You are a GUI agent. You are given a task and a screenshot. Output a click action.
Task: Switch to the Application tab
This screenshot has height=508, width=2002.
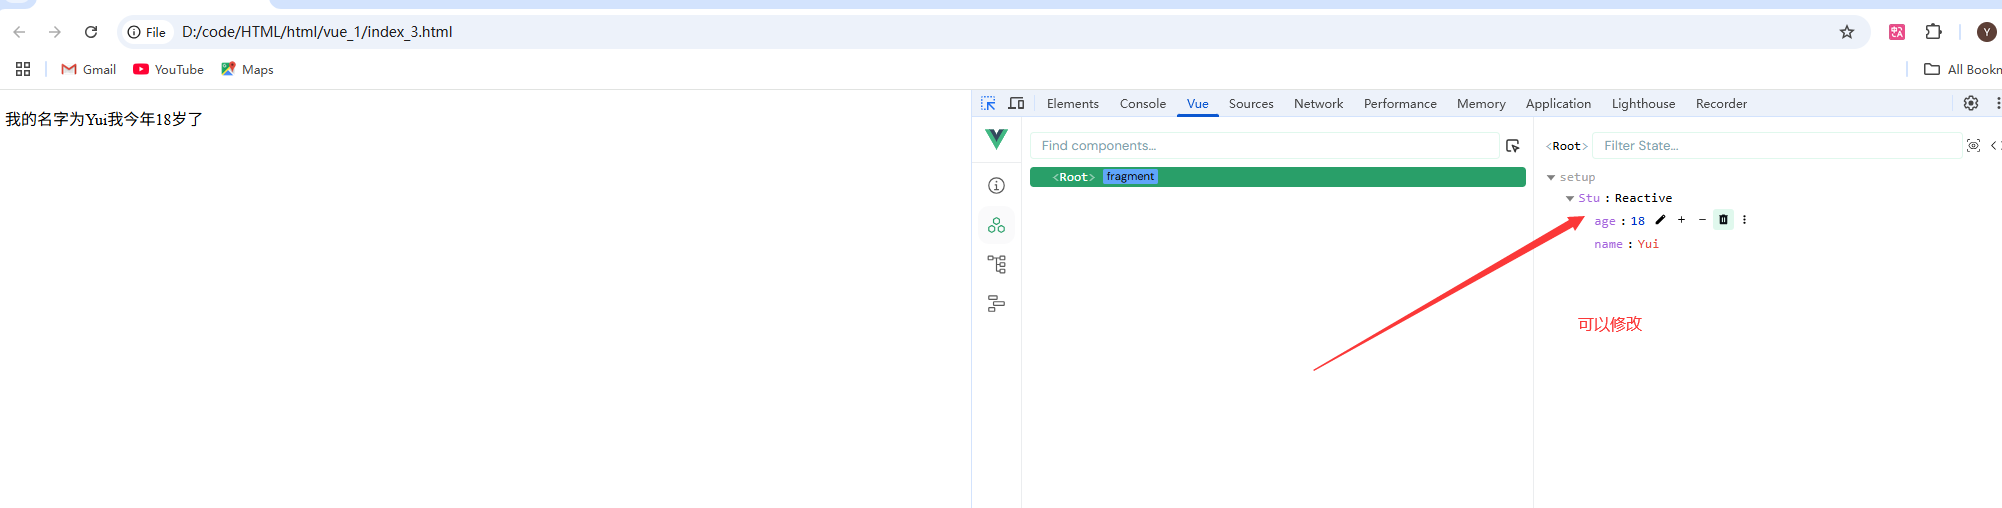1558,104
